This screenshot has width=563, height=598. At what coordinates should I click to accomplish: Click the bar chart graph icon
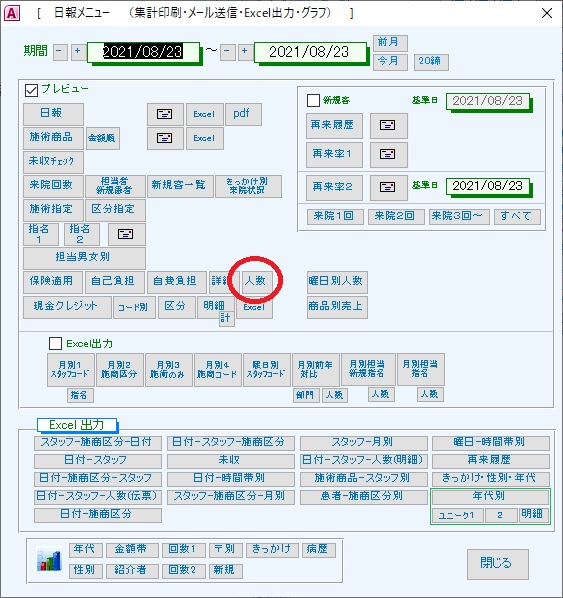(49, 560)
